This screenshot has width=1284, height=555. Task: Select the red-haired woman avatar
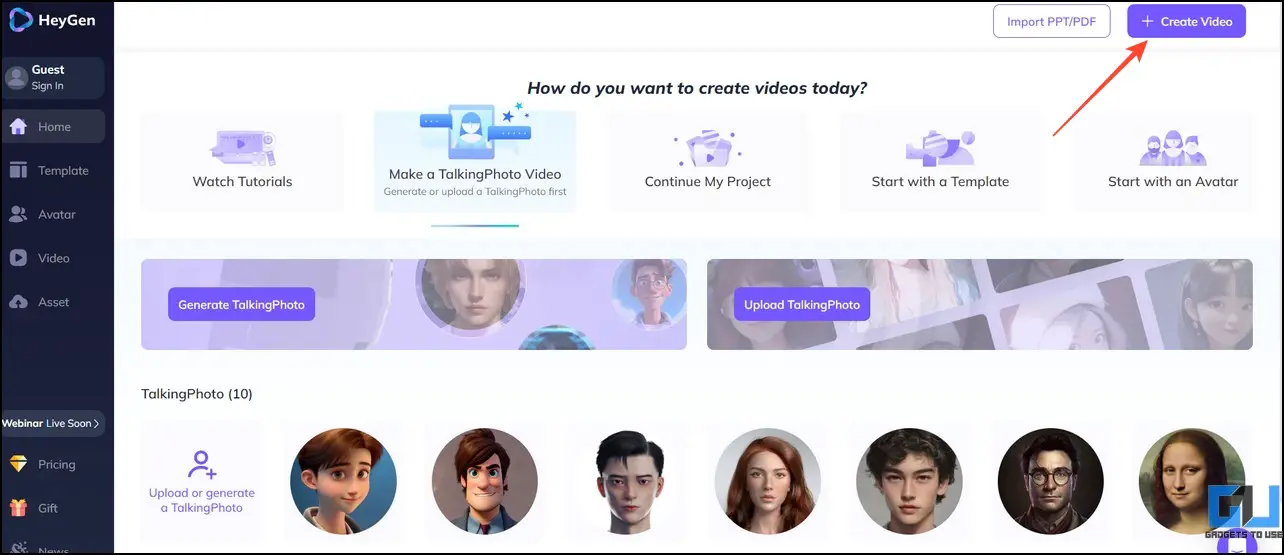pyautogui.click(x=768, y=482)
